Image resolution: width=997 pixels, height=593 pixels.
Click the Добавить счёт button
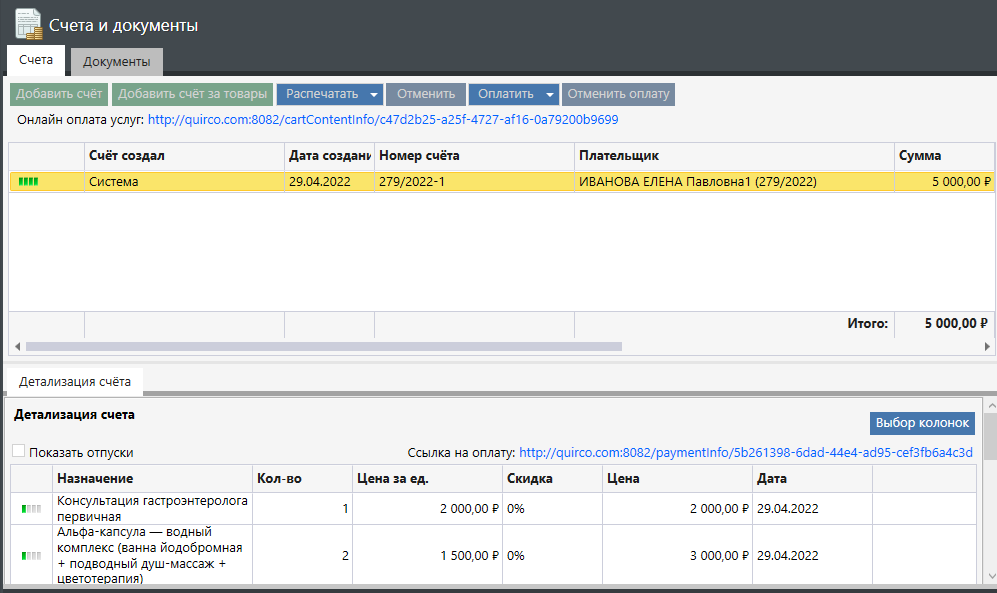[59, 94]
